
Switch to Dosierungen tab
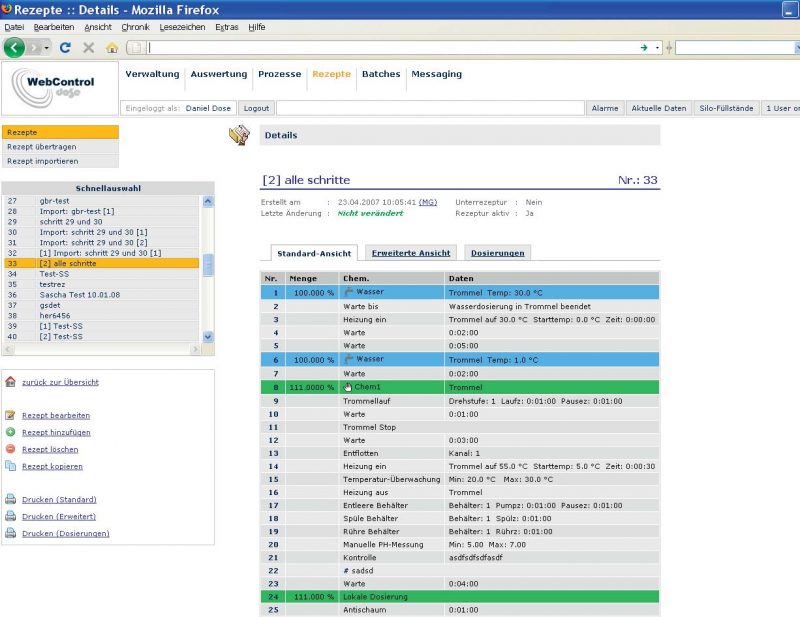pos(497,253)
